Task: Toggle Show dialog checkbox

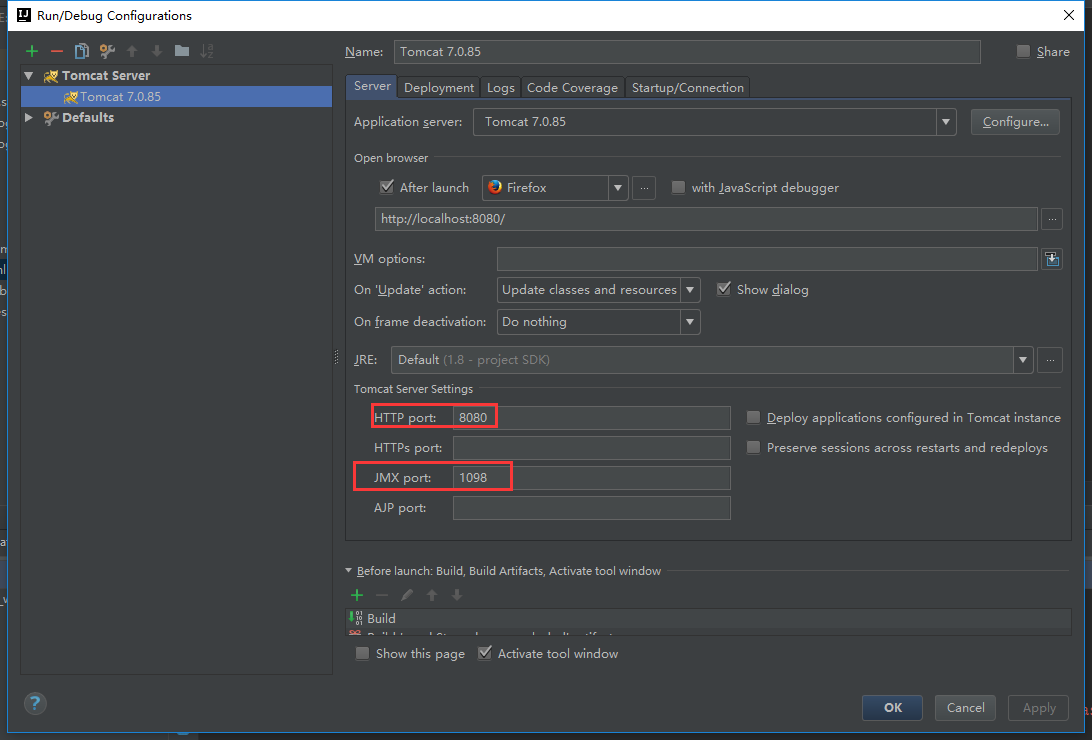Action: [x=724, y=289]
